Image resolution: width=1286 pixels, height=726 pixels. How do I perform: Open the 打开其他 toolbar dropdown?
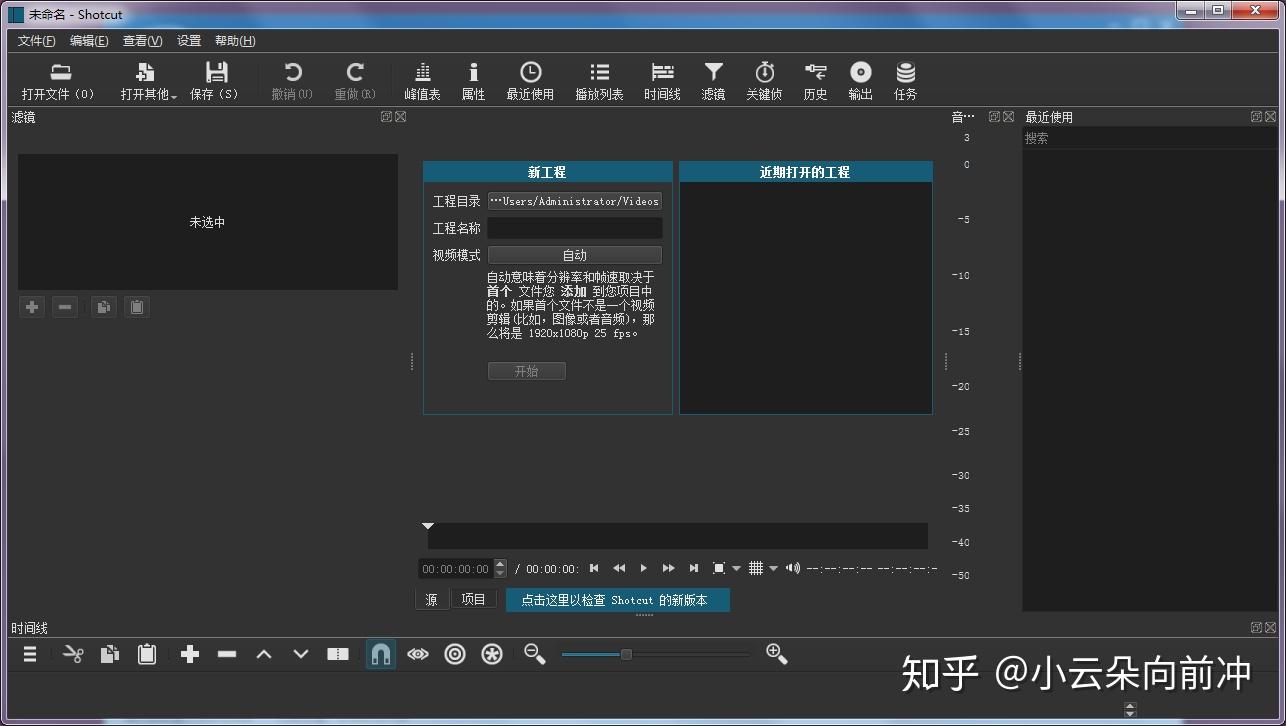click(149, 82)
